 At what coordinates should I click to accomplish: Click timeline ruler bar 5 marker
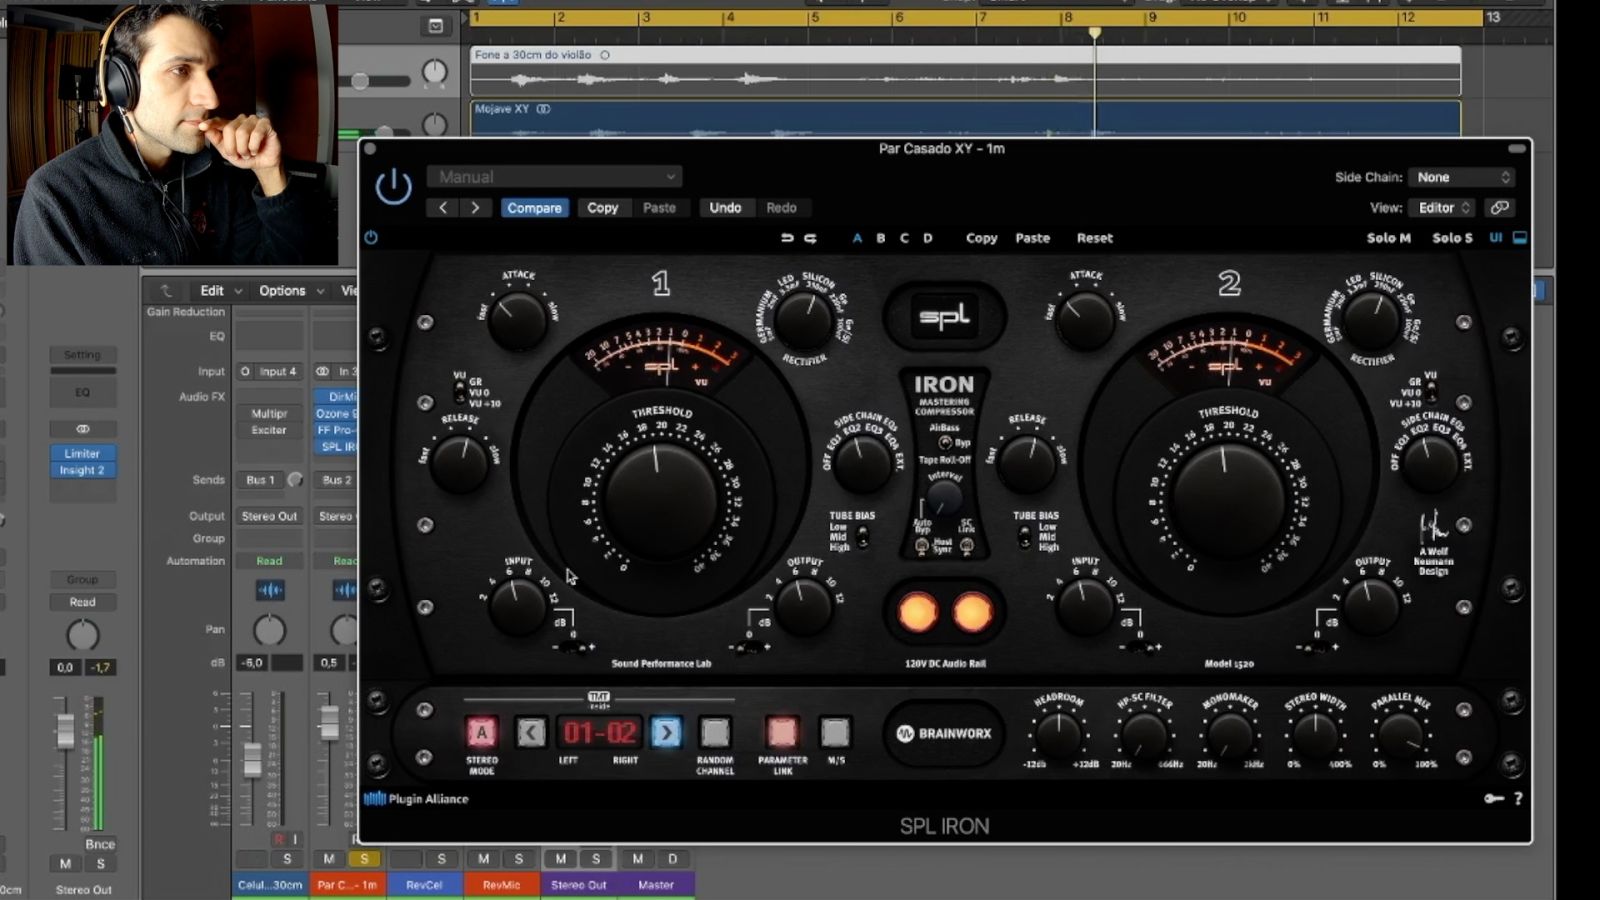coord(814,18)
